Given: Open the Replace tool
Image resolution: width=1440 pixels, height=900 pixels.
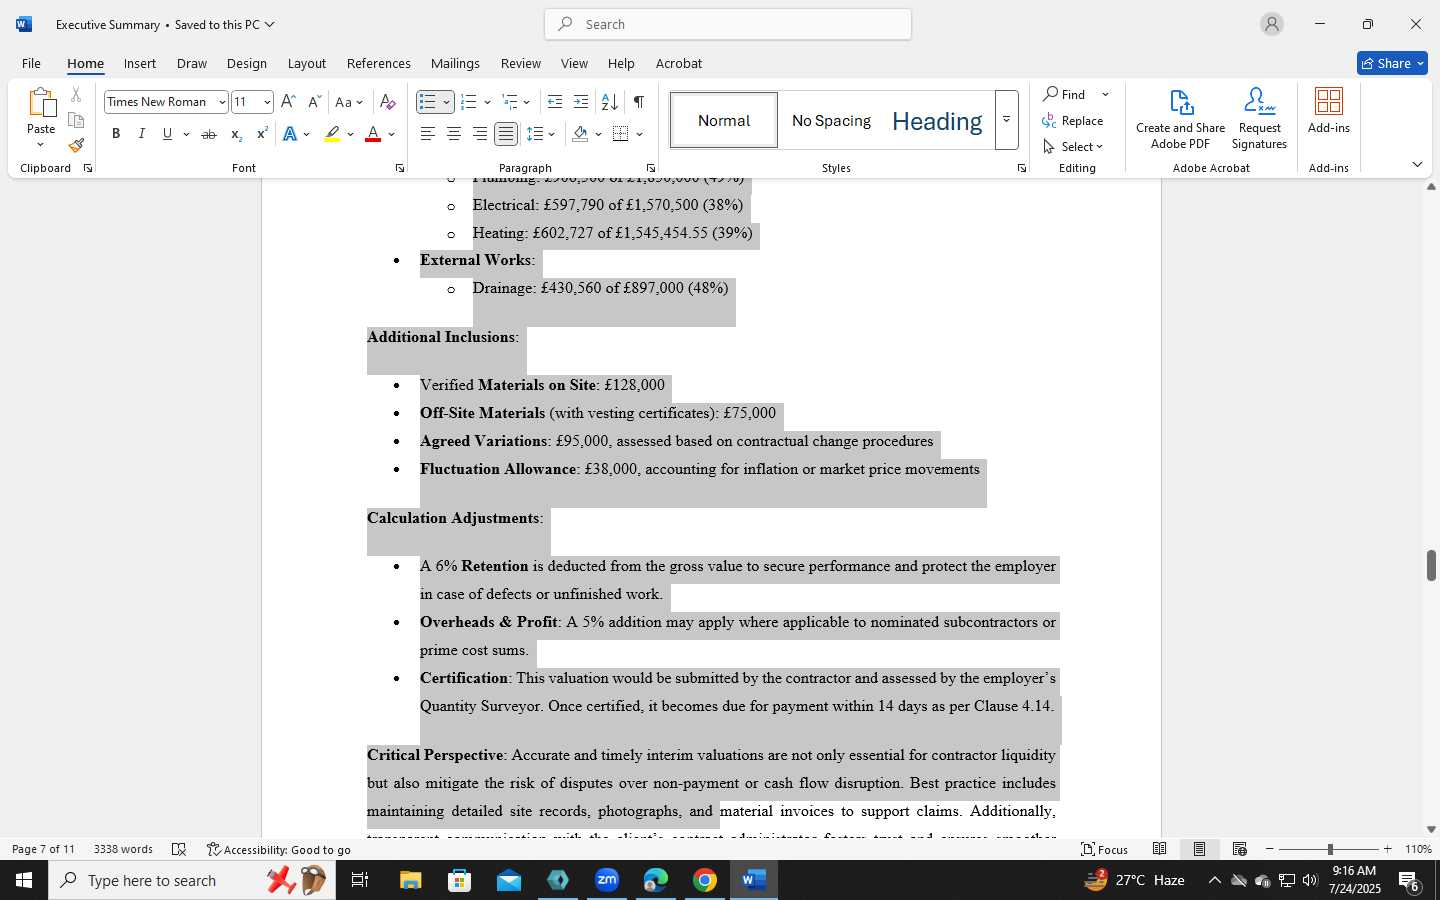Looking at the screenshot, I should click(x=1072, y=120).
